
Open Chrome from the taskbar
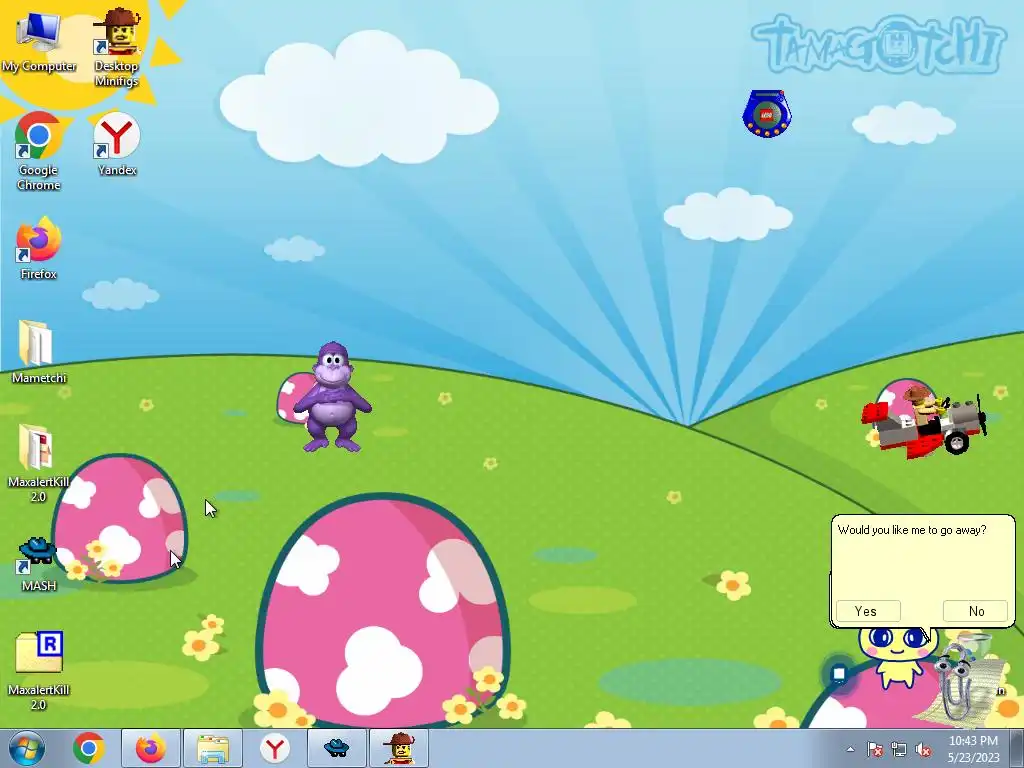pyautogui.click(x=89, y=748)
